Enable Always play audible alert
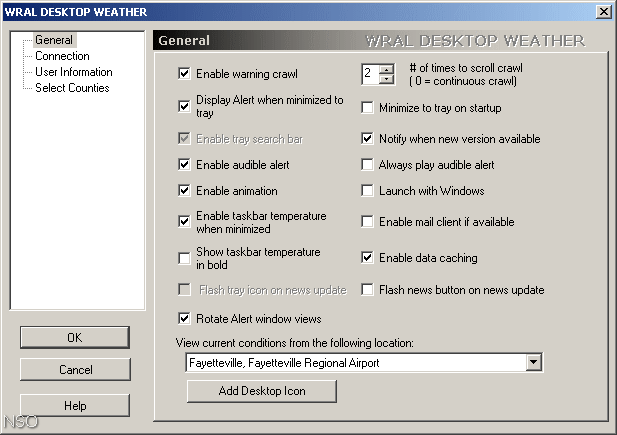617x435 pixels. click(x=367, y=165)
